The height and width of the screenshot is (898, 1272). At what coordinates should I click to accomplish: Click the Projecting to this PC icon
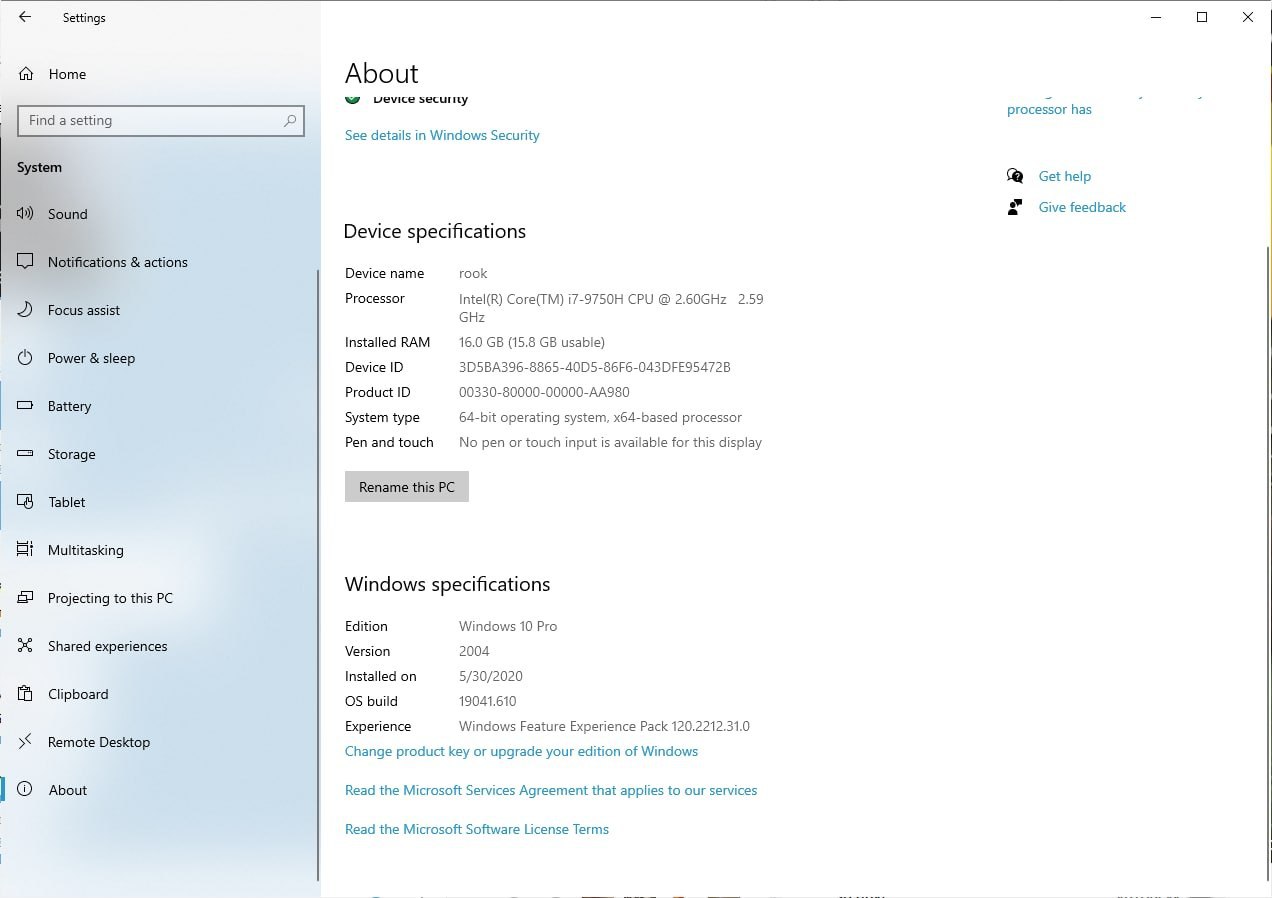(x=26, y=598)
